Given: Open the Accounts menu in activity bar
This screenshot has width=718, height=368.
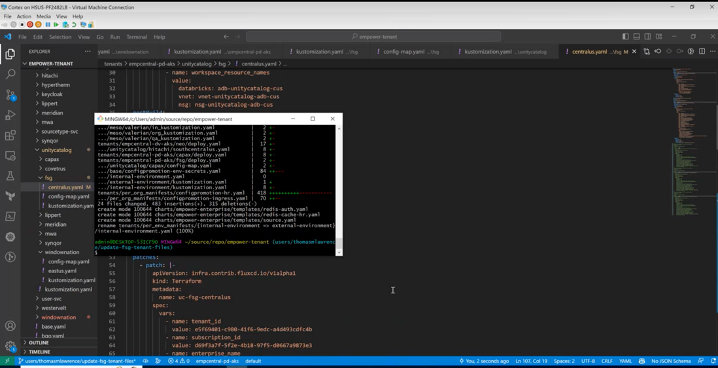Looking at the screenshot, I should (x=10, y=326).
